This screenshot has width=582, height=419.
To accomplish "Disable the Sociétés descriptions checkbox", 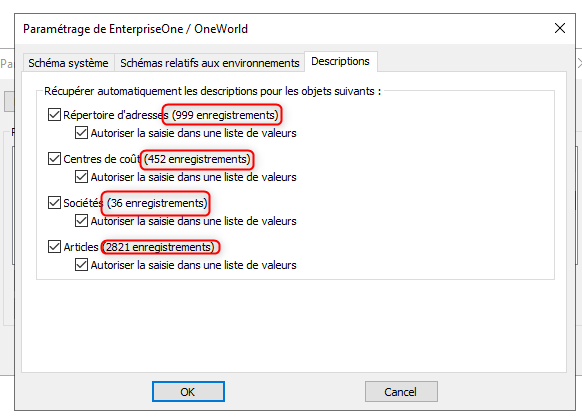I will (54, 203).
